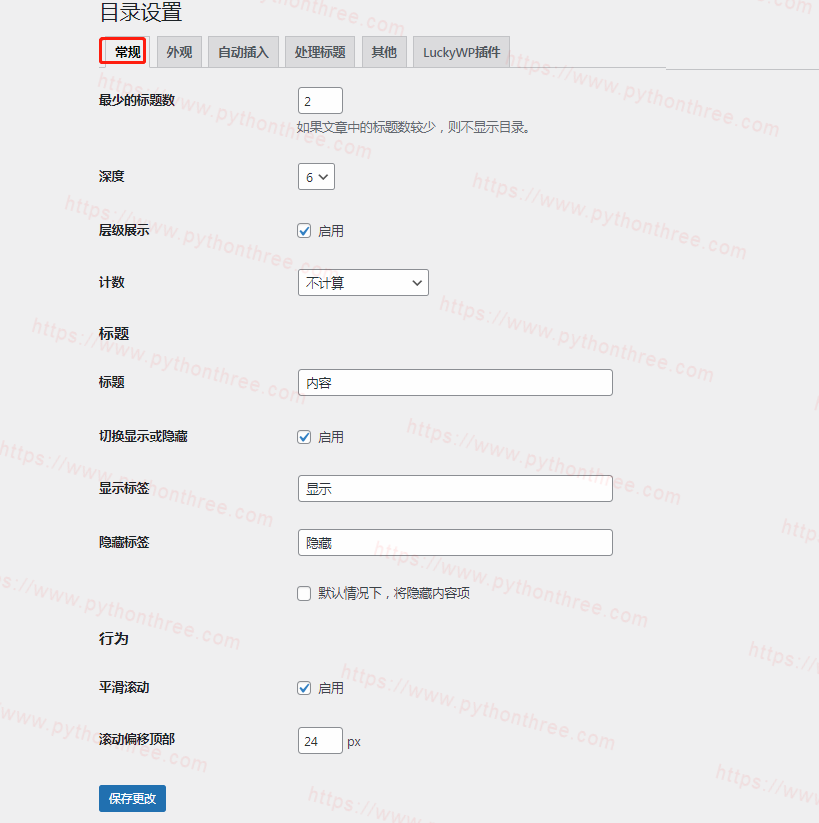Click the 显示标签 text input
819x823 pixels.
click(x=455, y=489)
